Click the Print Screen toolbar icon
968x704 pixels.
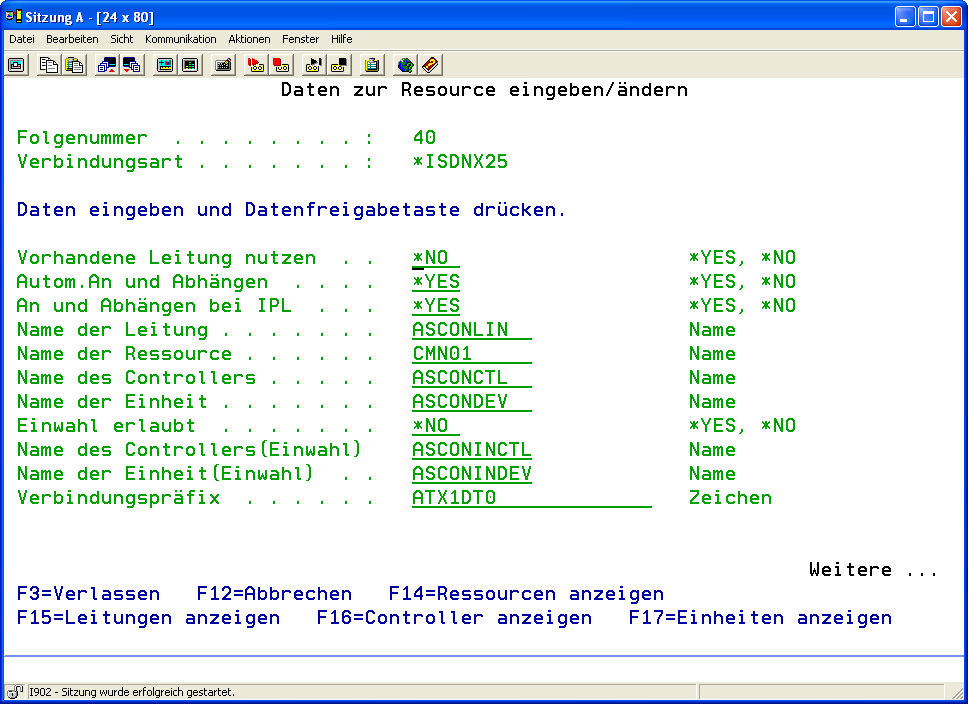[x=17, y=65]
